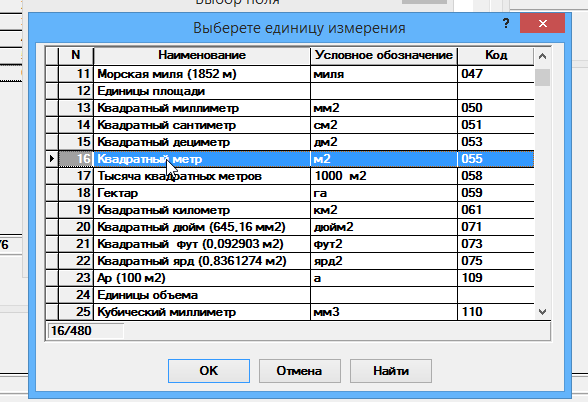588x402 pixels.
Task: Click the N column header
Action: tap(76, 56)
